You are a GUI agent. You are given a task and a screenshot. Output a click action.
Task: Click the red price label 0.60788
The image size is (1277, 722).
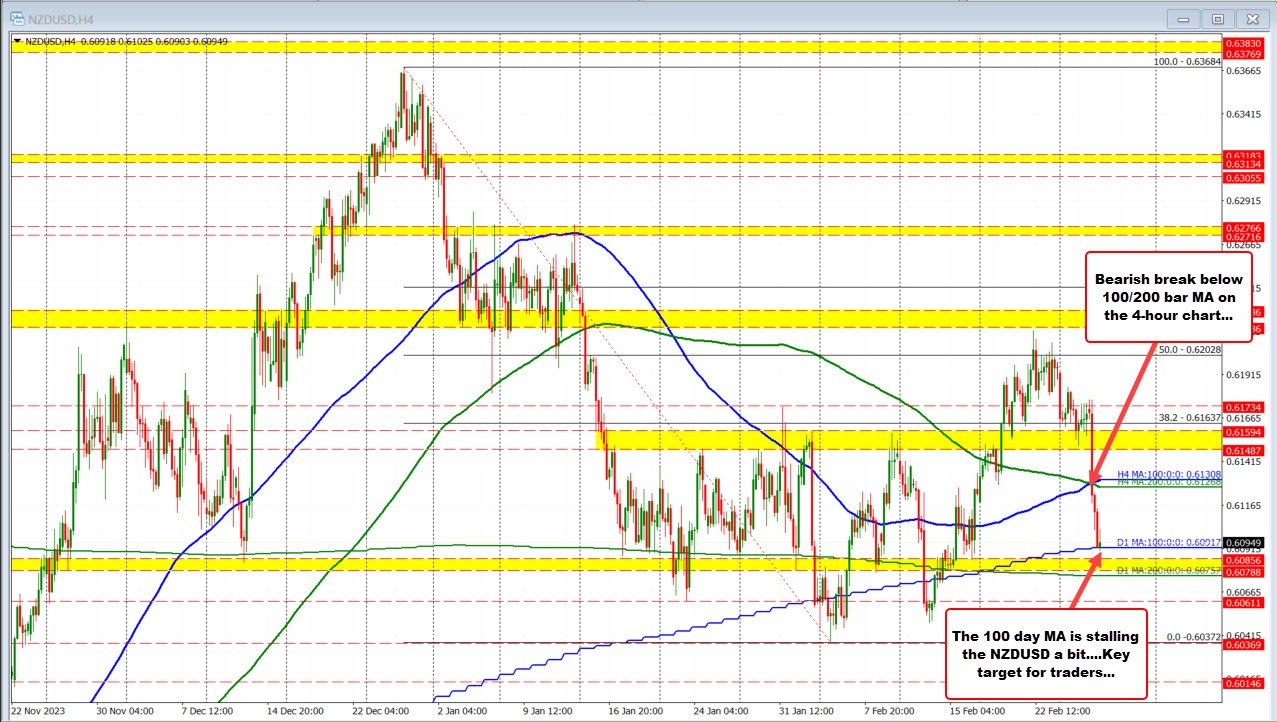tap(1246, 573)
